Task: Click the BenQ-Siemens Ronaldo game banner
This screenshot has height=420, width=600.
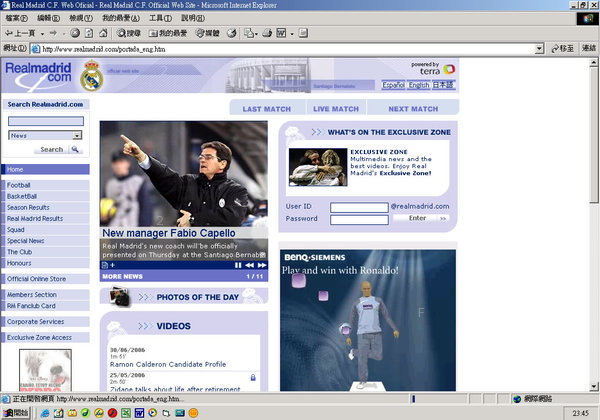Action: click(x=368, y=321)
